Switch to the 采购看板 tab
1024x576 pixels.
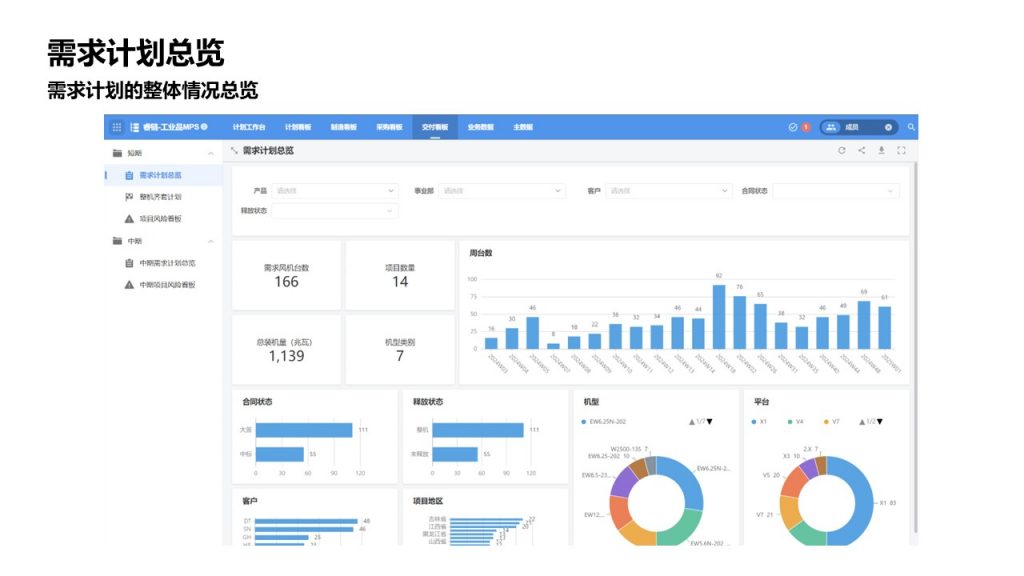(x=389, y=127)
